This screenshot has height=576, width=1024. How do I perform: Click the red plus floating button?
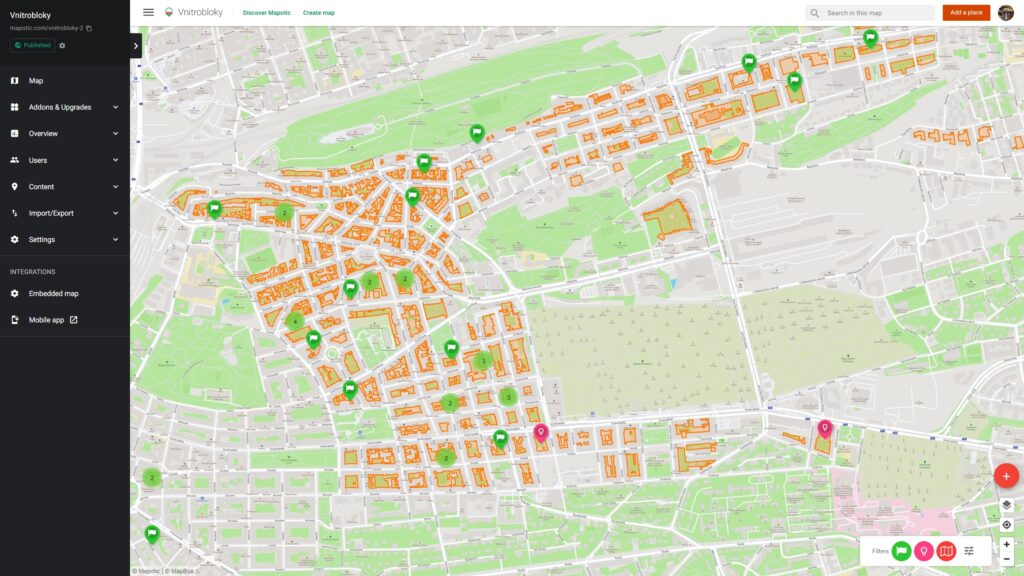pos(1006,476)
